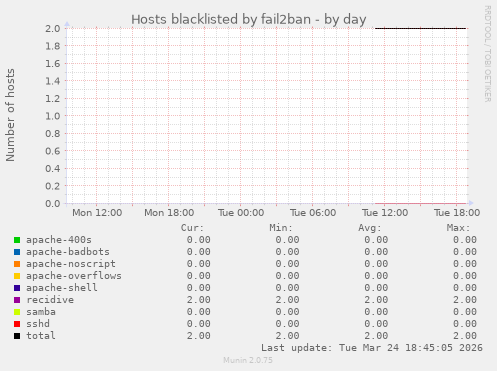
Task: Select the 'total' legend label
Action: pyautogui.click(x=41, y=336)
